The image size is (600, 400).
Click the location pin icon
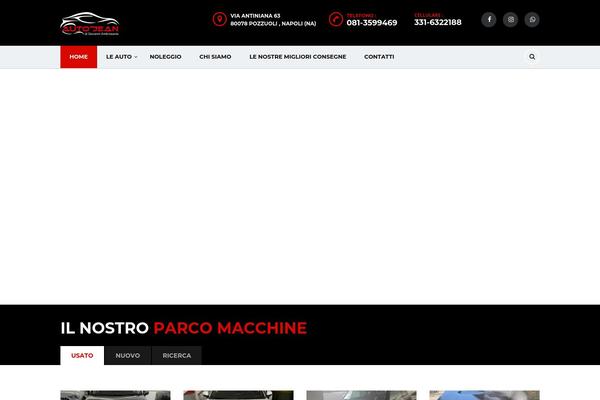220,19
